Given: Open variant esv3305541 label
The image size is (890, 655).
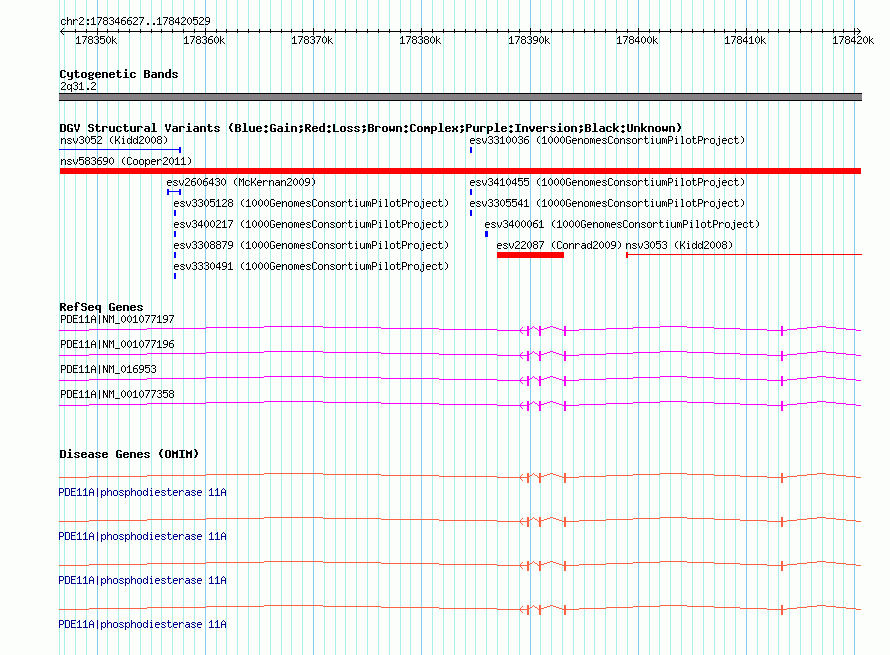Looking at the screenshot, I should pos(607,203).
